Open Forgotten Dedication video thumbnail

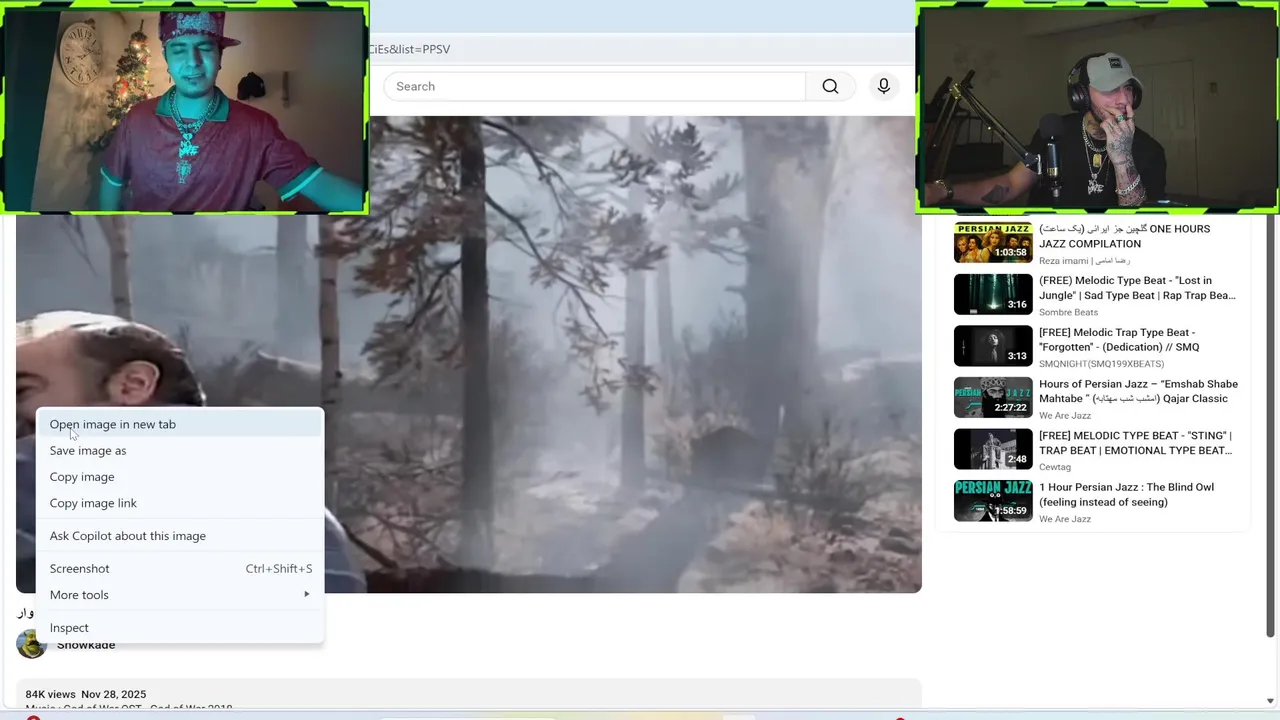[x=993, y=346]
